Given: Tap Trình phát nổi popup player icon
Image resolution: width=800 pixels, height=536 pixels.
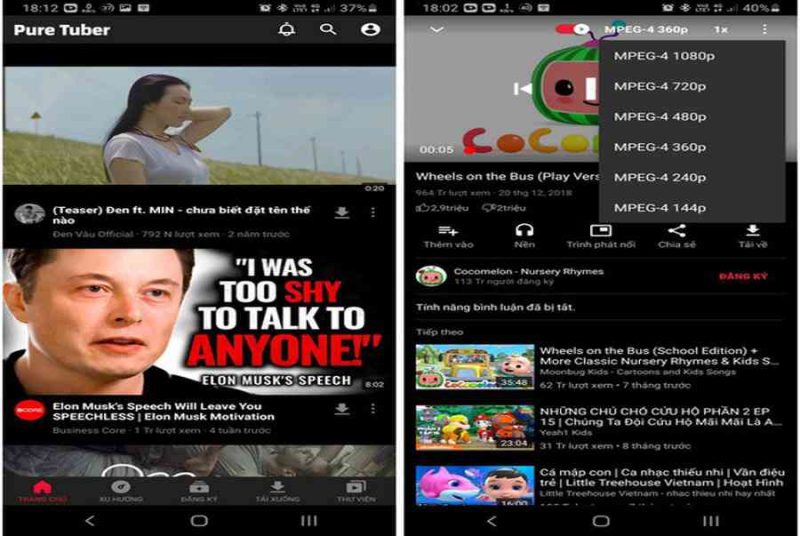Looking at the screenshot, I should [601, 231].
